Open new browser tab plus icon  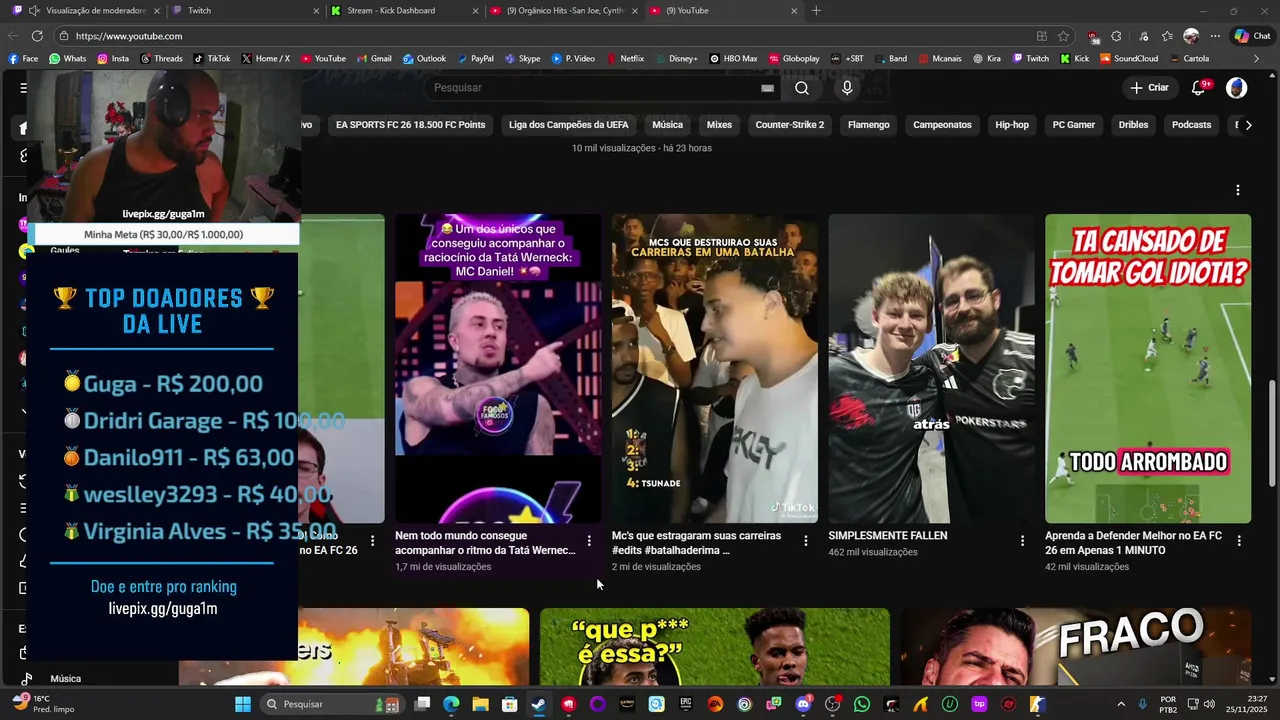click(x=816, y=11)
